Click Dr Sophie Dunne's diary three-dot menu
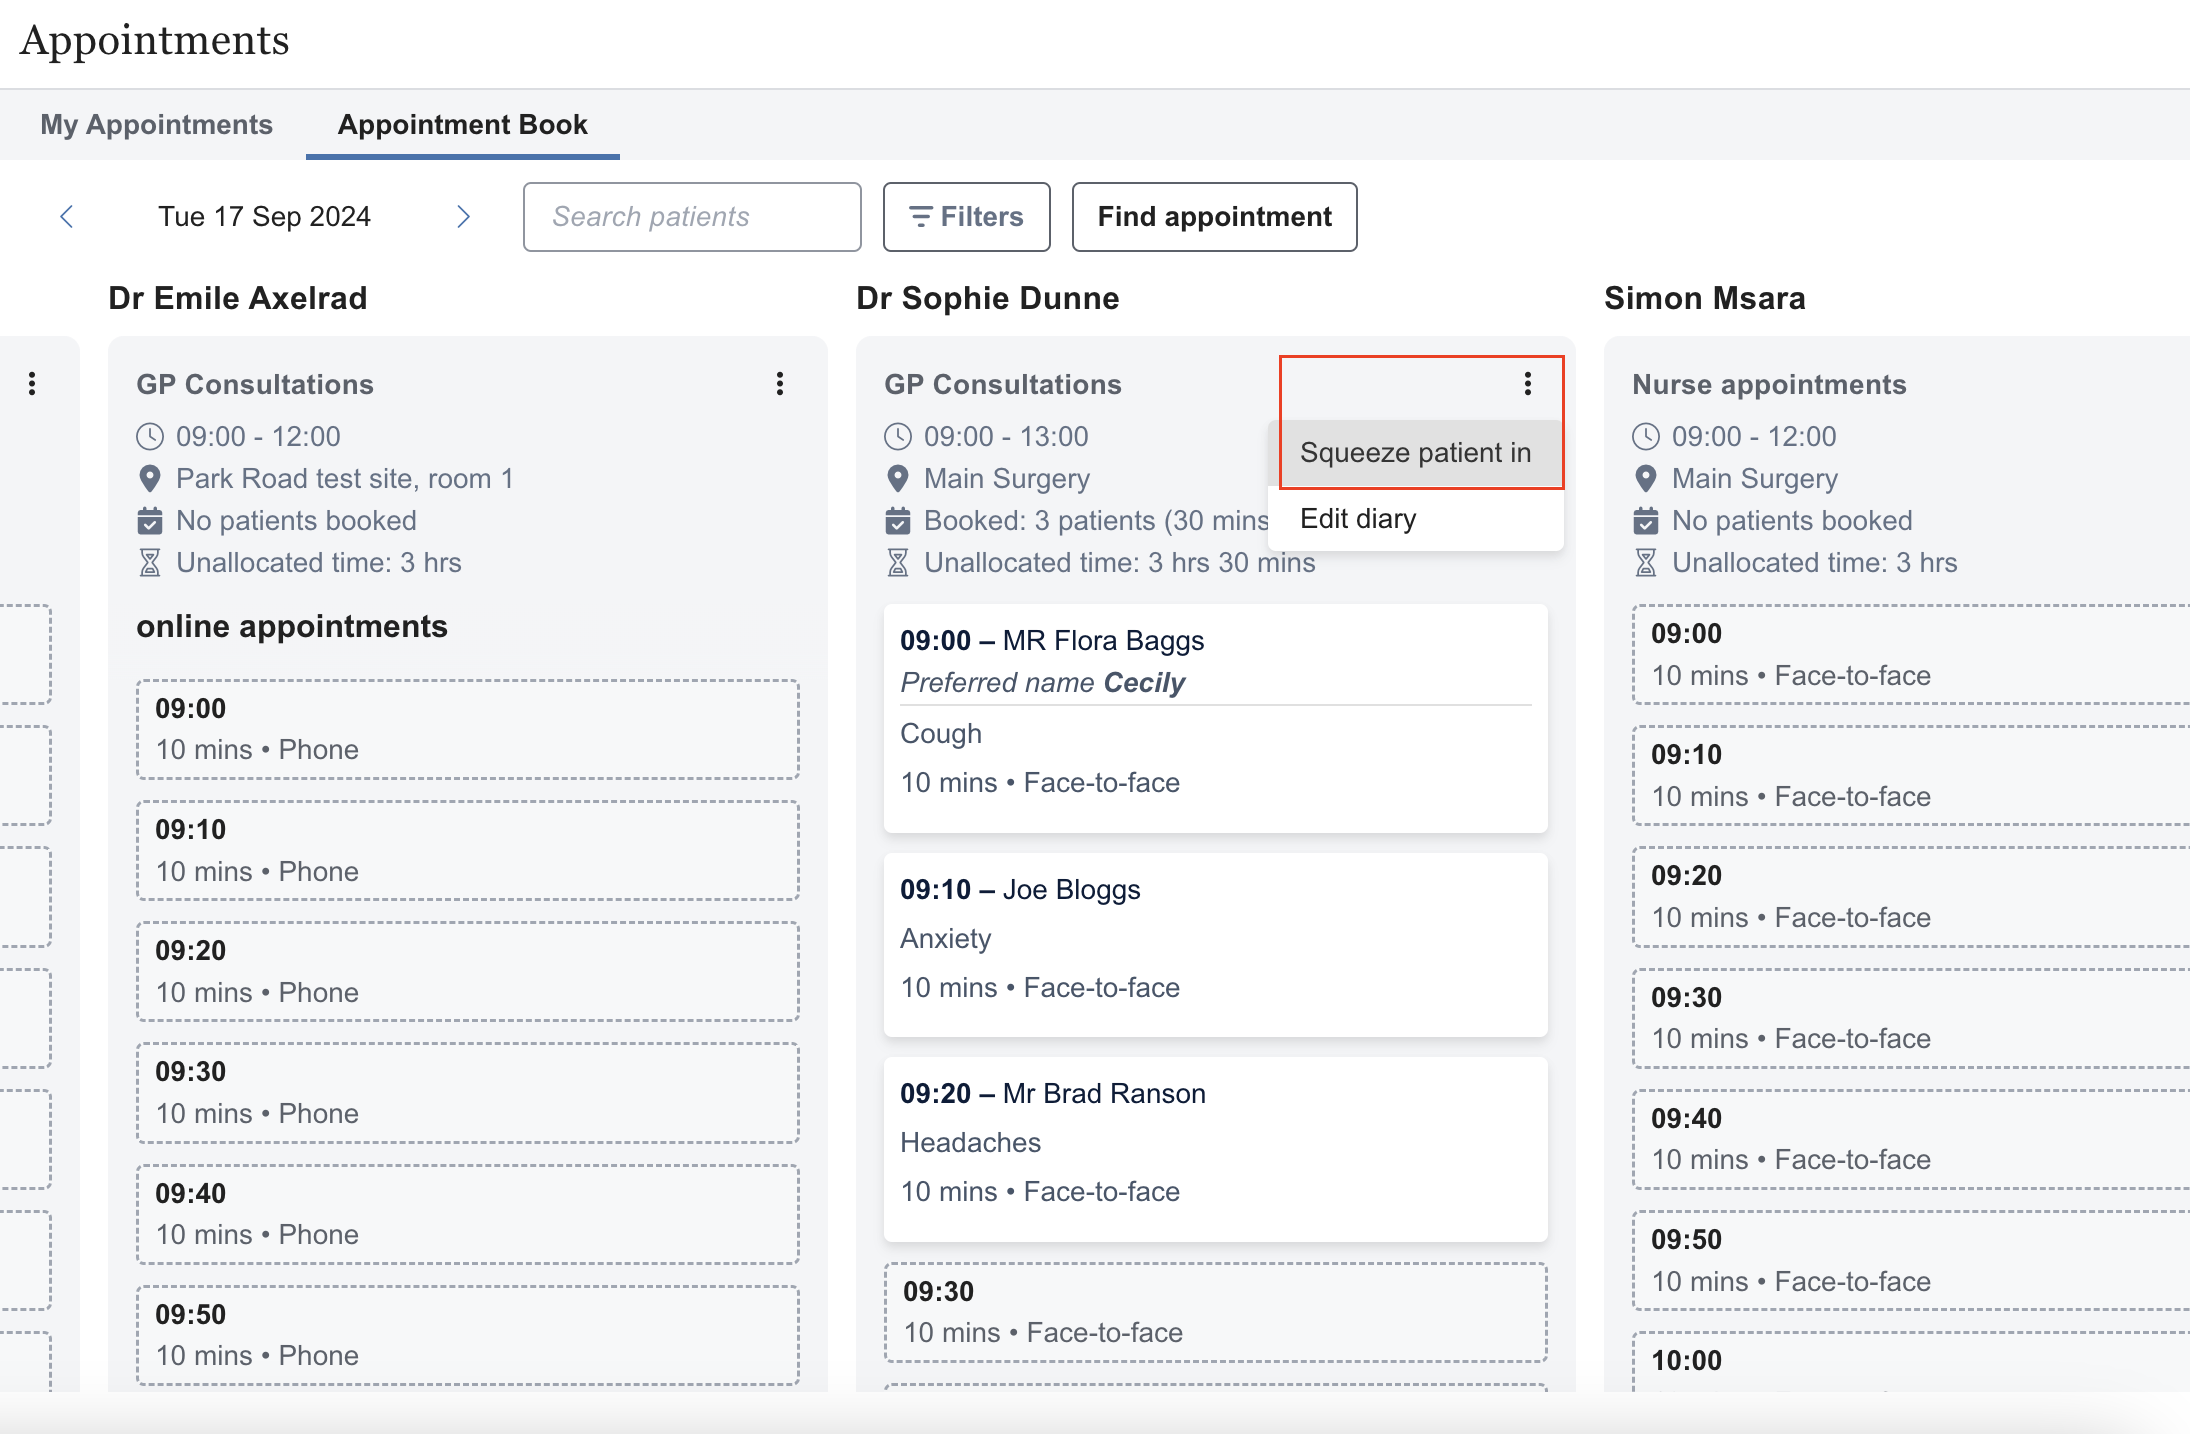This screenshot has width=2190, height=1434. pos(1527,384)
